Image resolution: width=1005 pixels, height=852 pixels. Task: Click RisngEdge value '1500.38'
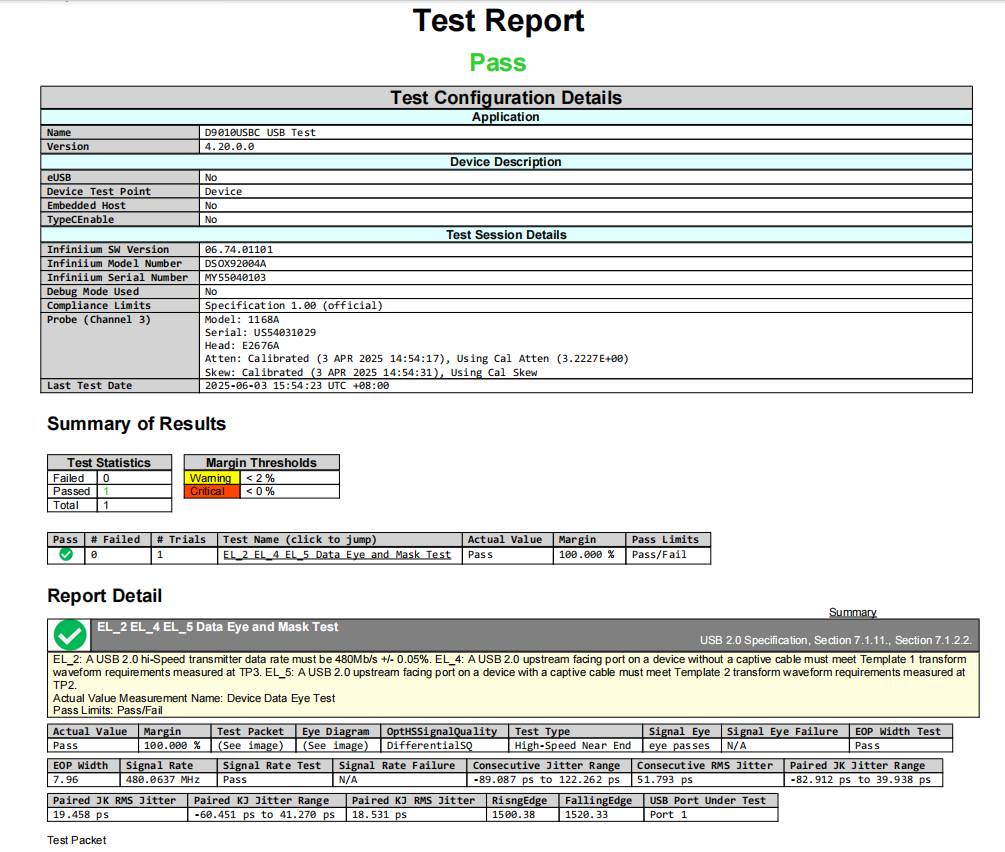tap(513, 815)
